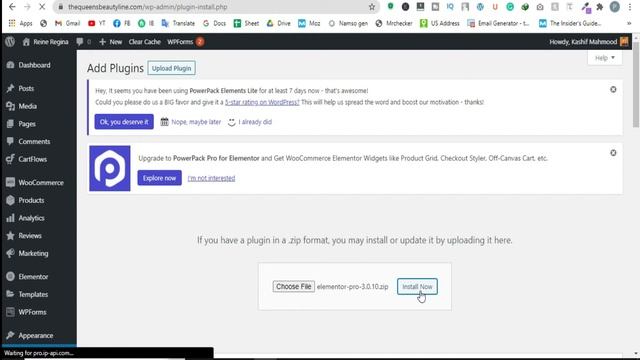Click the Explore now button
640x360 pixels.
pyautogui.click(x=160, y=178)
